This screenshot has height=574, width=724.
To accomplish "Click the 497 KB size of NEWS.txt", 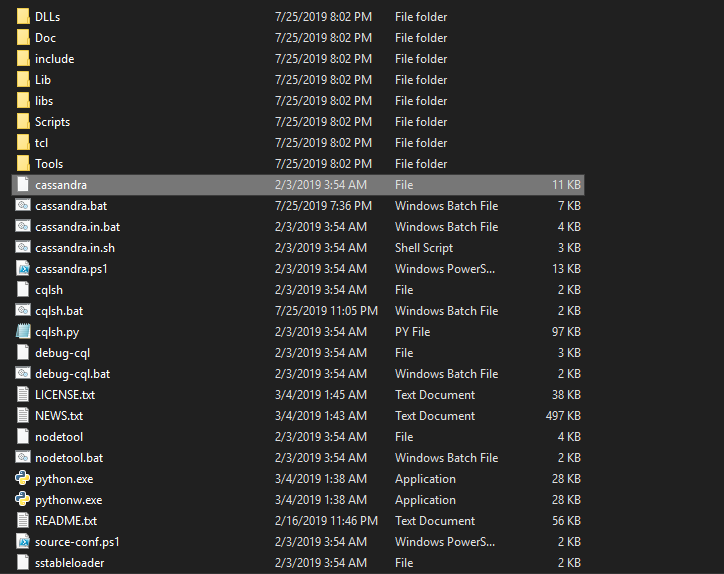I will coord(563,416).
